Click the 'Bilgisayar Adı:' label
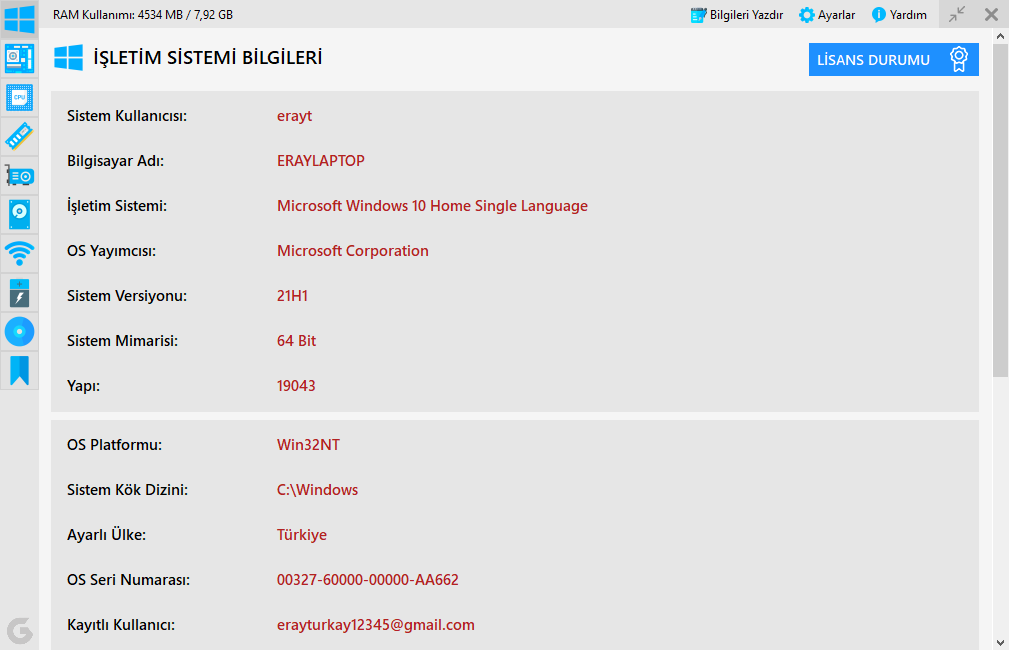The height and width of the screenshot is (650, 1009). (115, 161)
